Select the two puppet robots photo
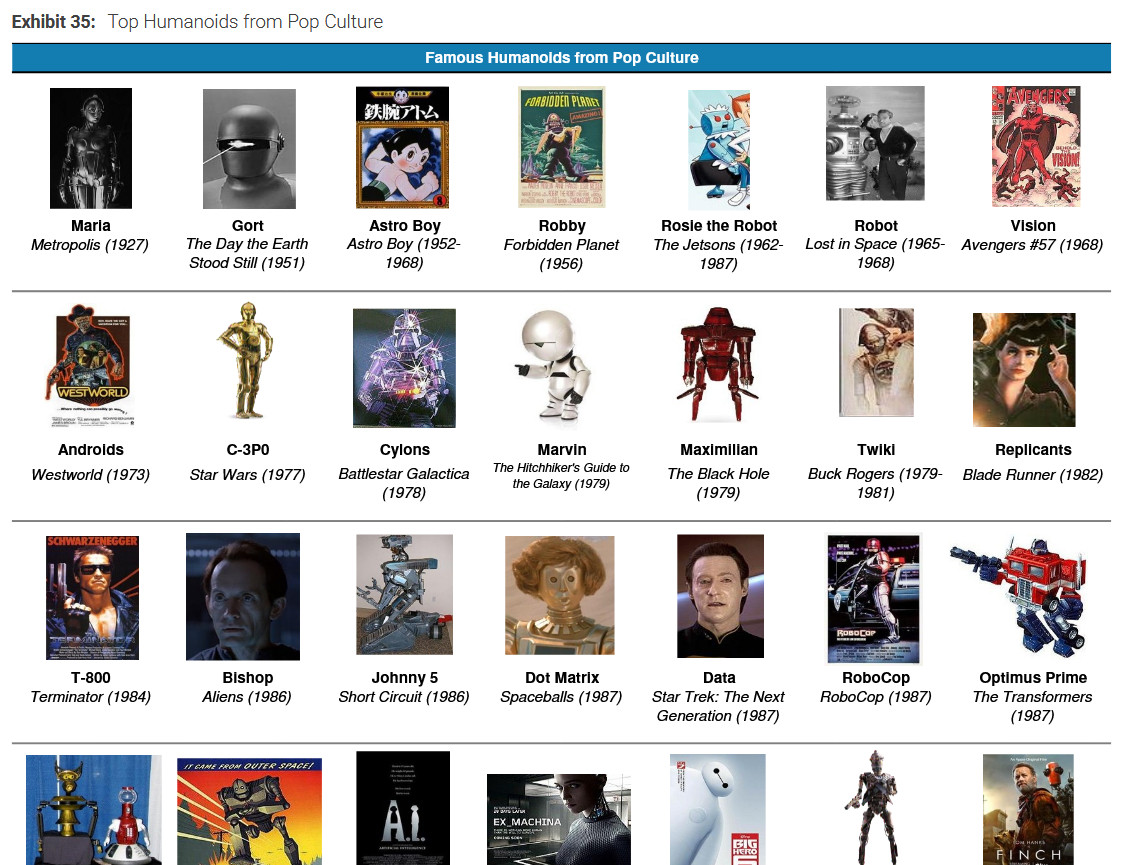 93,810
